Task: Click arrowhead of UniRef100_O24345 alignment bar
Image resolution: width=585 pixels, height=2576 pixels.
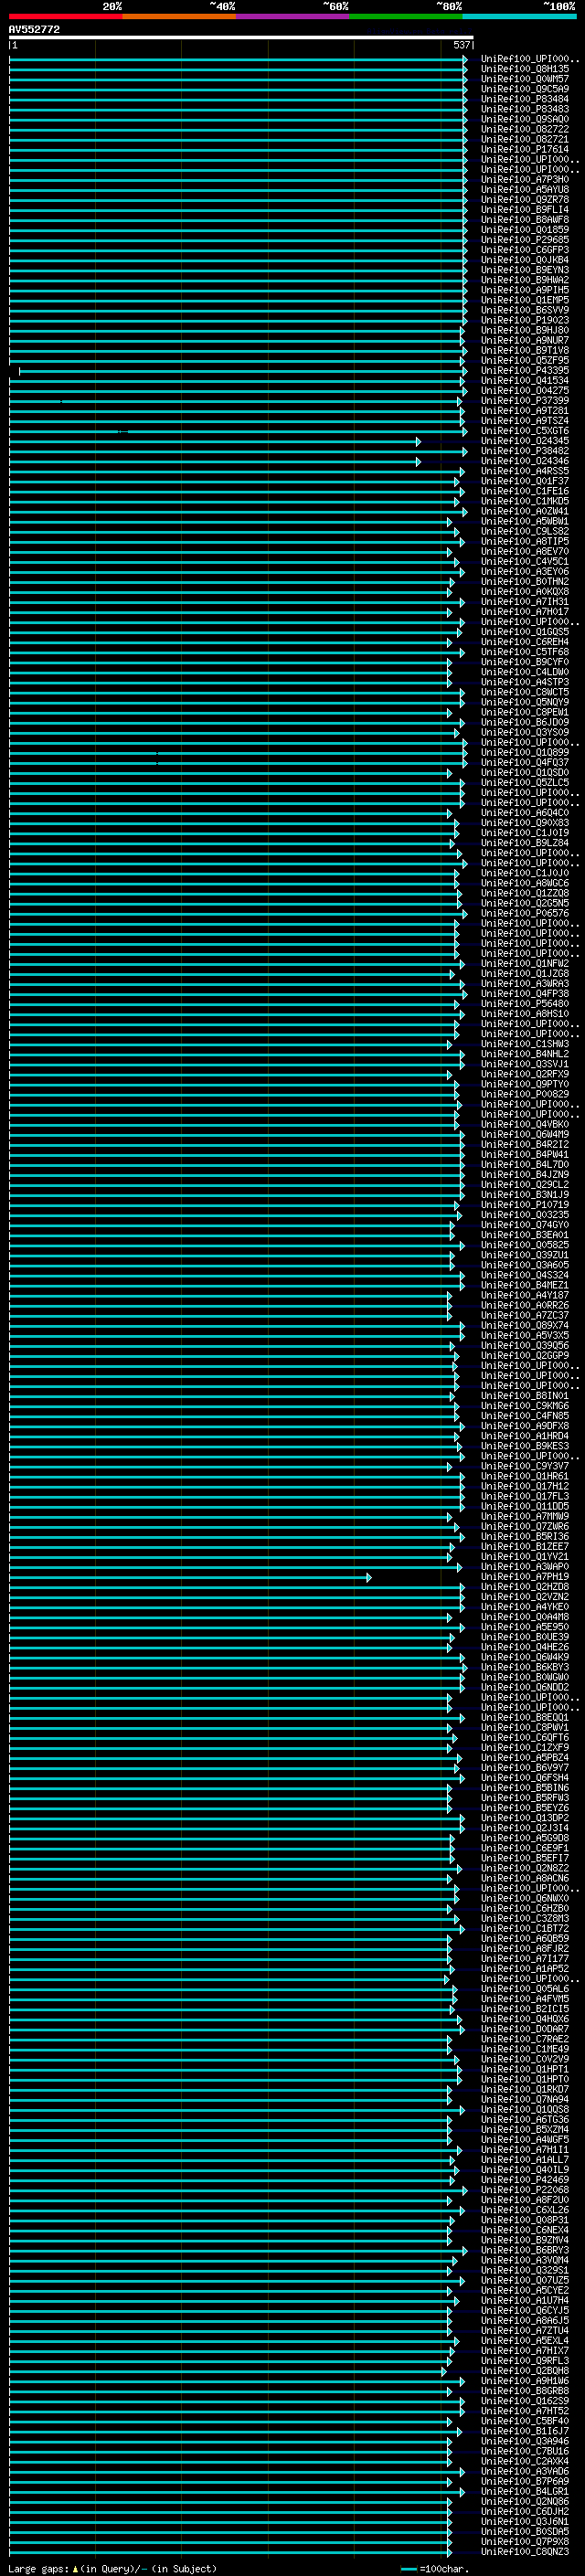Action: coord(419,441)
